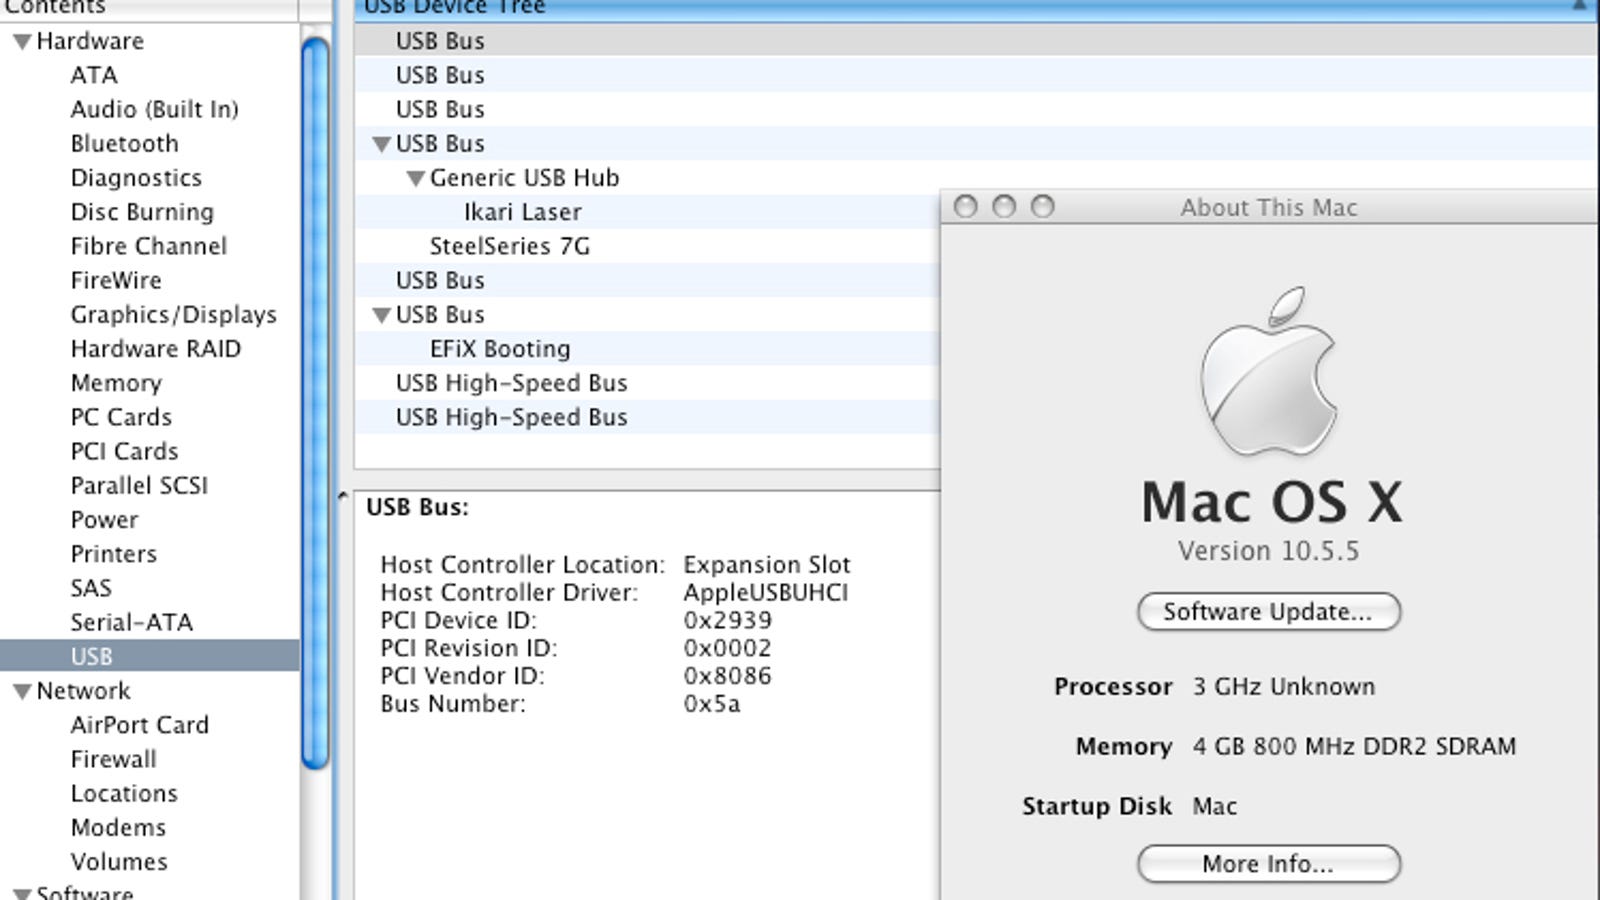View Graphics/Displays information
The height and width of the screenshot is (900, 1600).
click(173, 315)
